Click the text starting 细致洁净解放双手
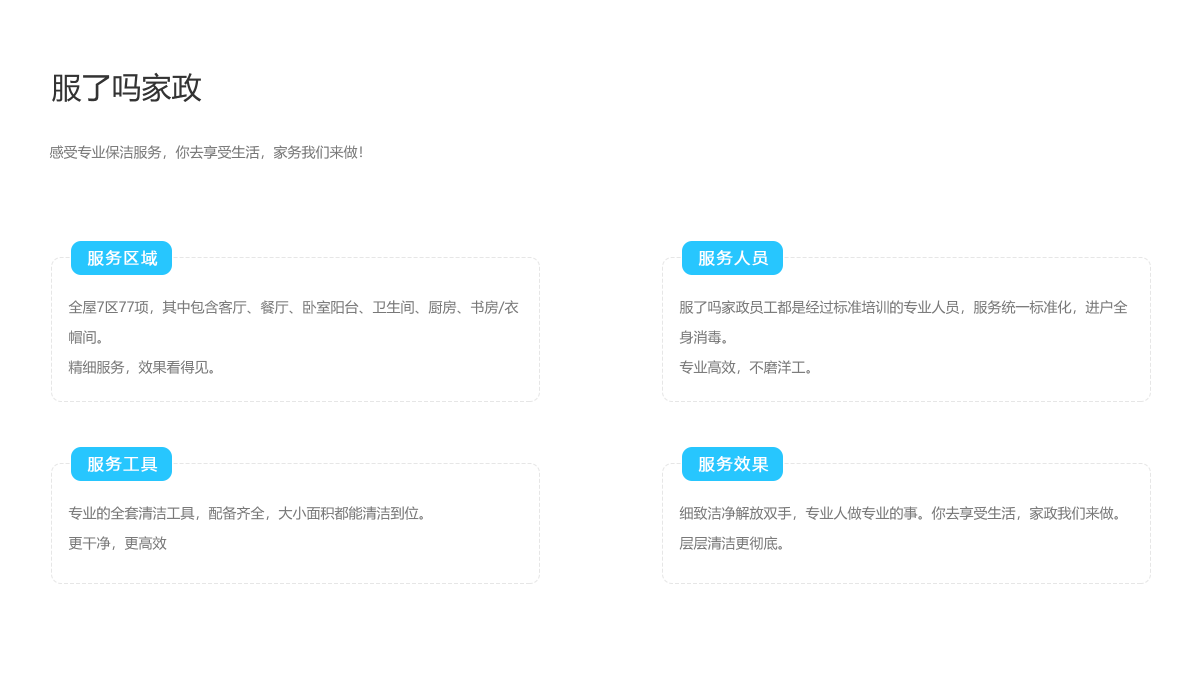The height and width of the screenshot is (683, 1200). pyautogui.click(x=903, y=513)
